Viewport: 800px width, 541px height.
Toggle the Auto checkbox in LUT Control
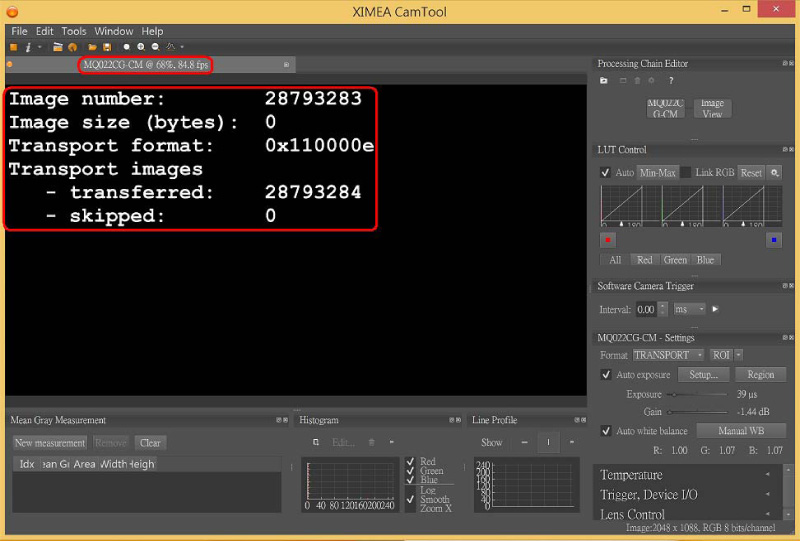click(x=606, y=173)
